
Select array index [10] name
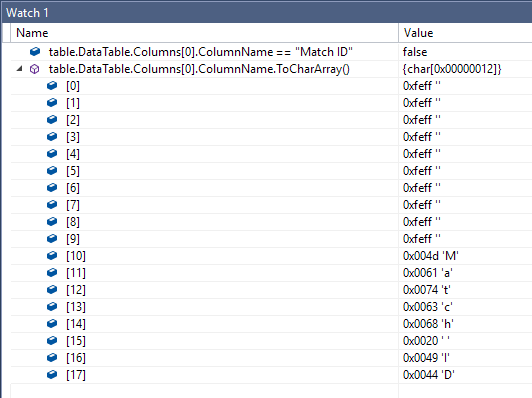(x=76, y=256)
